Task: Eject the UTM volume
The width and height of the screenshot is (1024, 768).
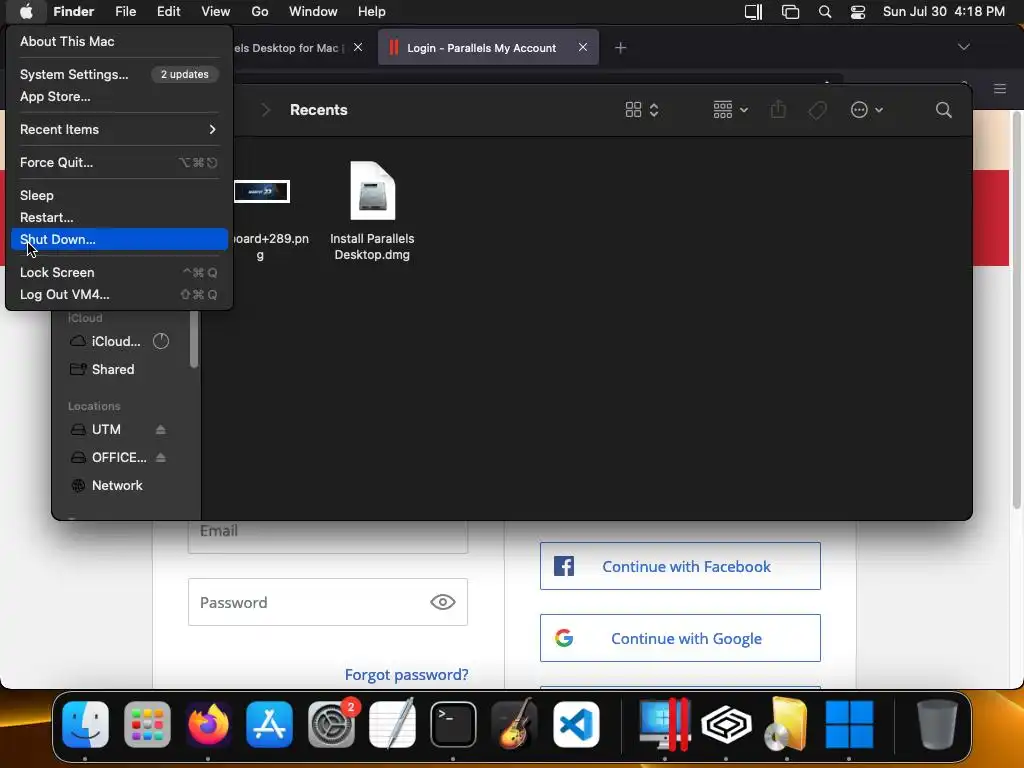Action: point(161,429)
